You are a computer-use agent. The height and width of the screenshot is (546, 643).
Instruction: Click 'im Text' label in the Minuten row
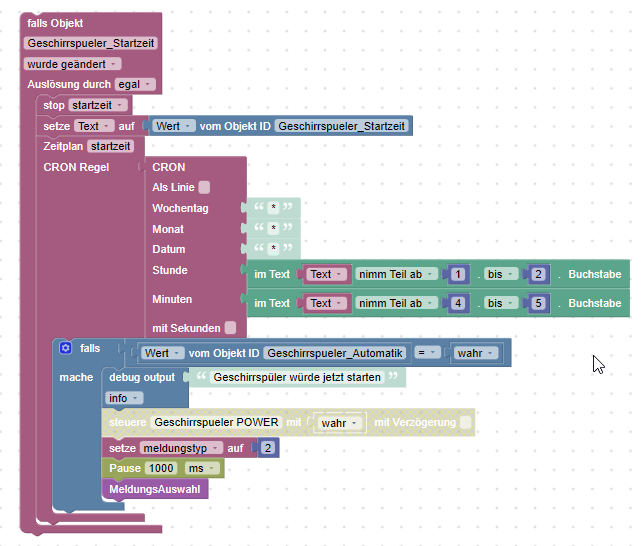tap(272, 303)
